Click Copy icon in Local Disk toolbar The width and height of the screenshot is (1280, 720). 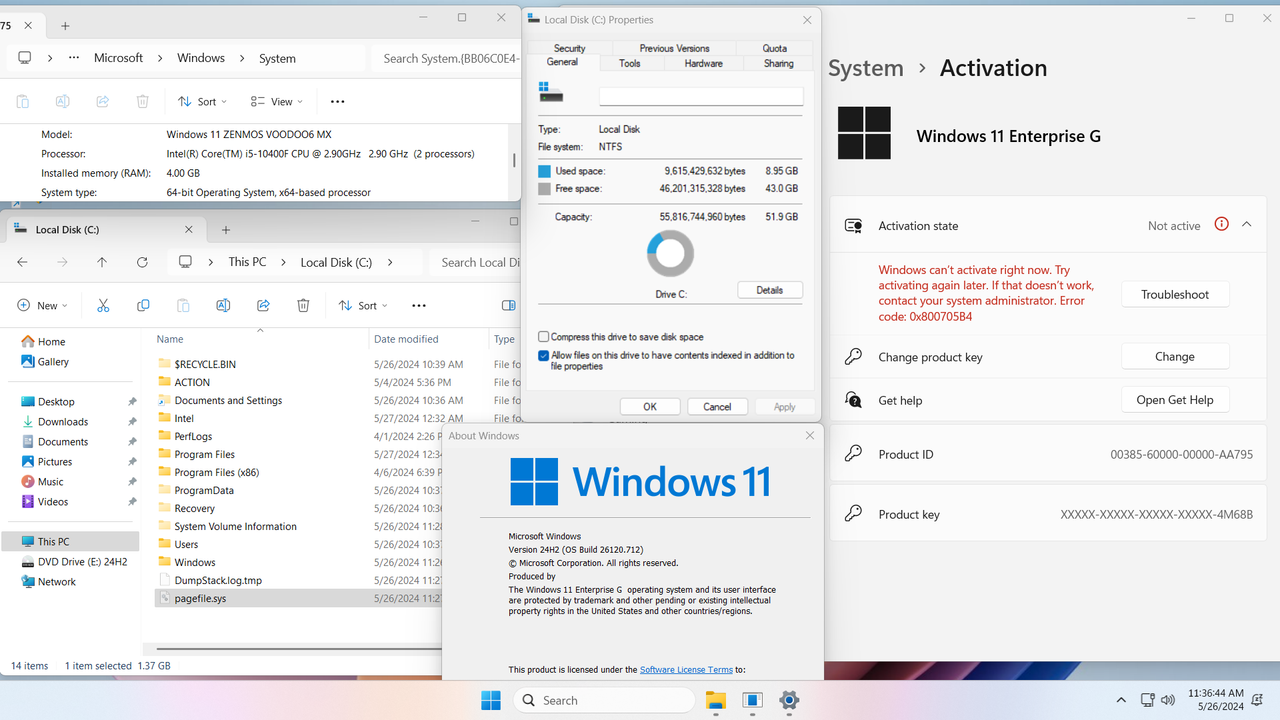tap(143, 305)
